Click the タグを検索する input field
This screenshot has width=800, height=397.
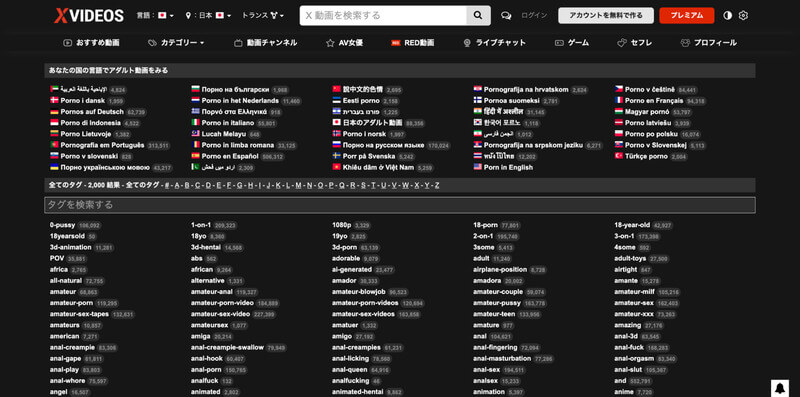tap(400, 205)
